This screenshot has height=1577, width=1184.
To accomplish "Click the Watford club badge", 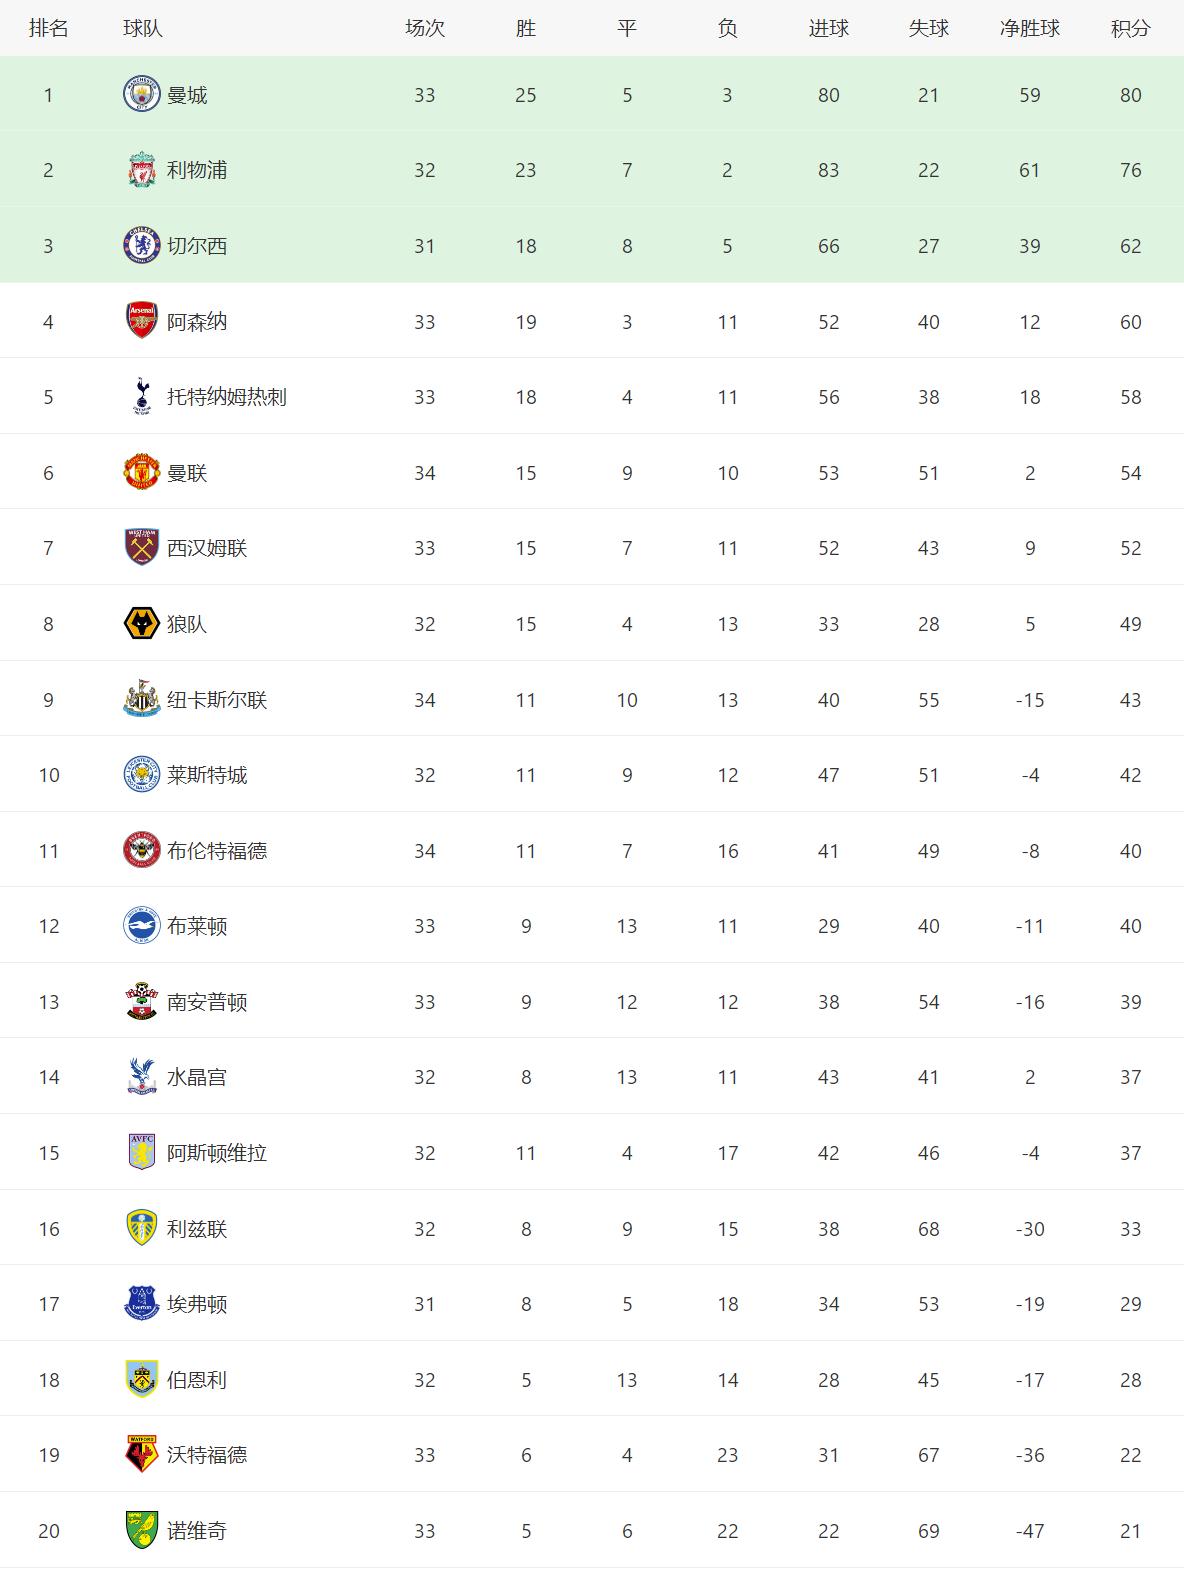I will coord(141,1455).
